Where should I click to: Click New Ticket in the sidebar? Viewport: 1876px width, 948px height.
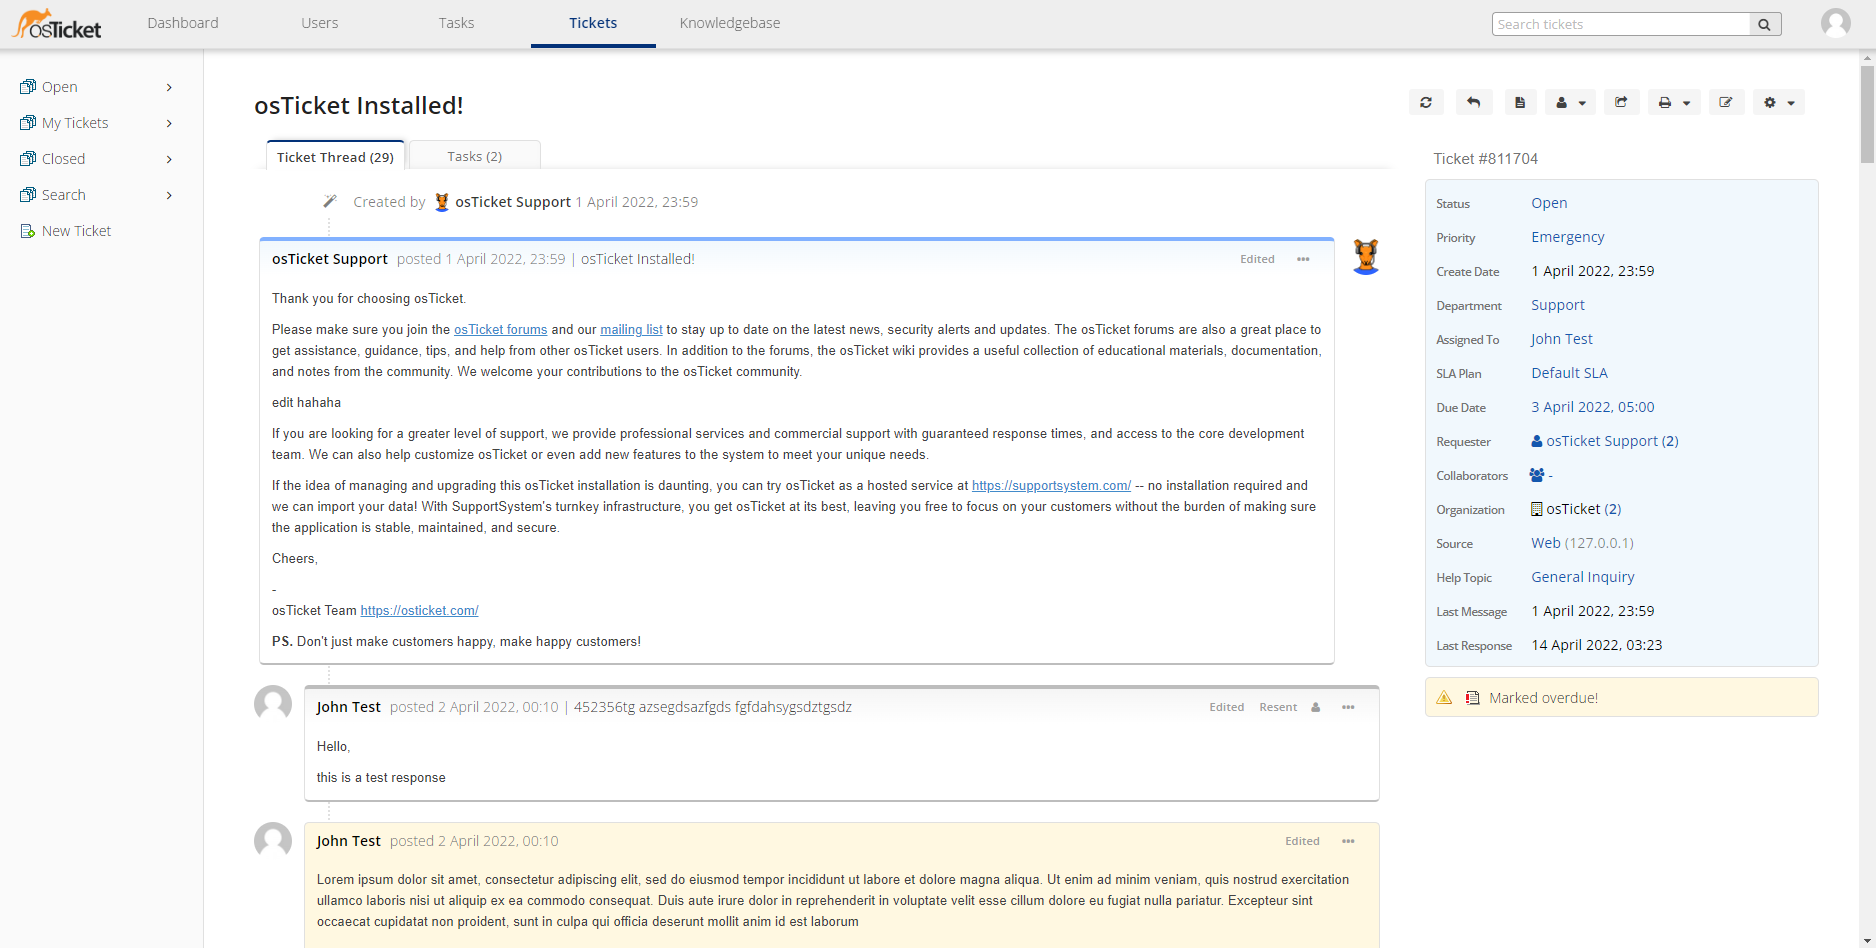[74, 230]
